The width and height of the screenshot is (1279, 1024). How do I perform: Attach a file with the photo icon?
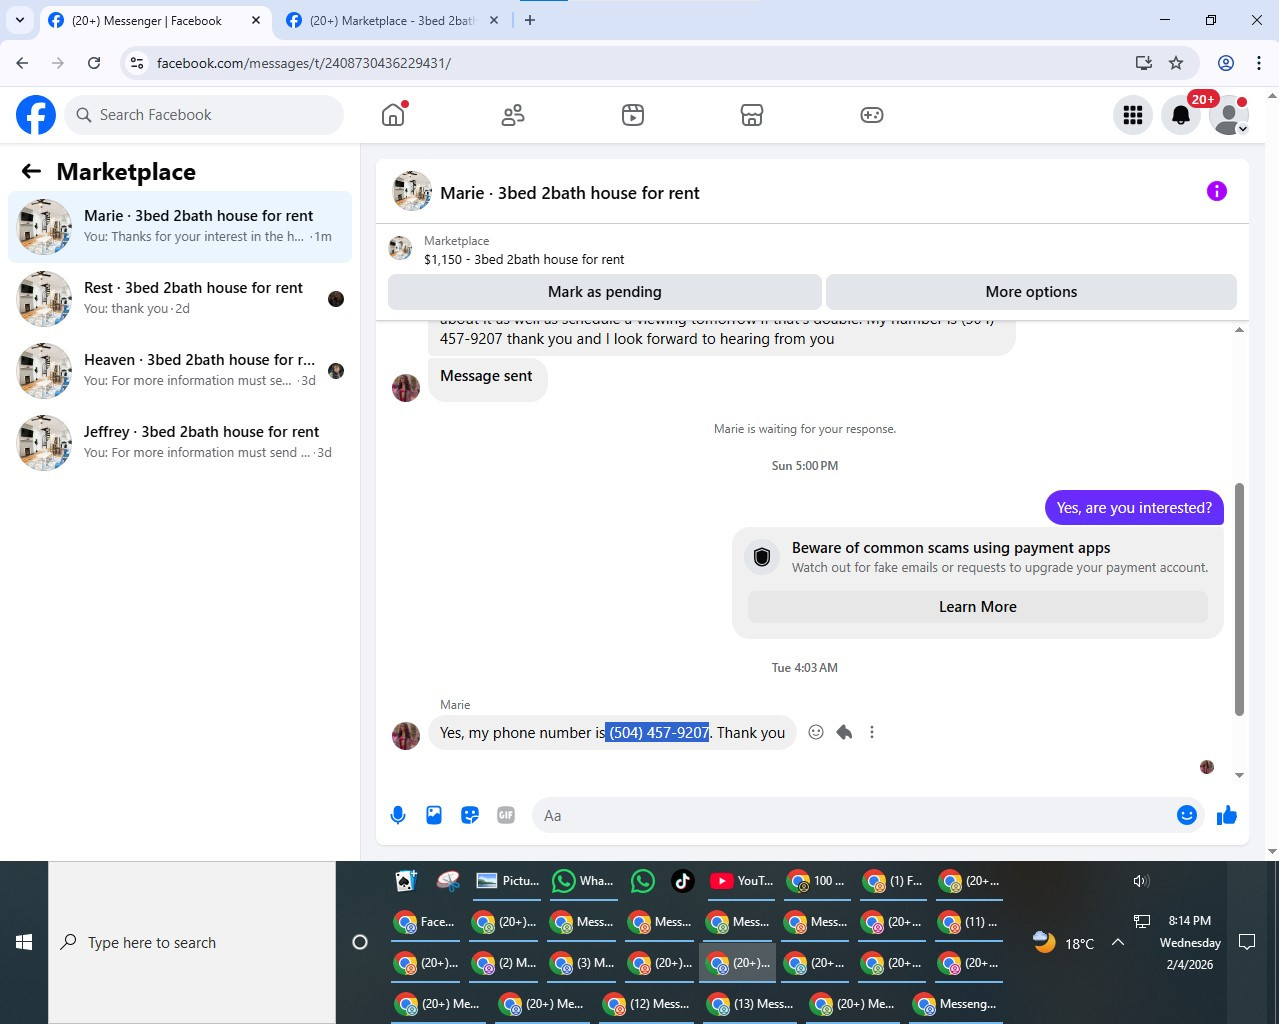(434, 815)
